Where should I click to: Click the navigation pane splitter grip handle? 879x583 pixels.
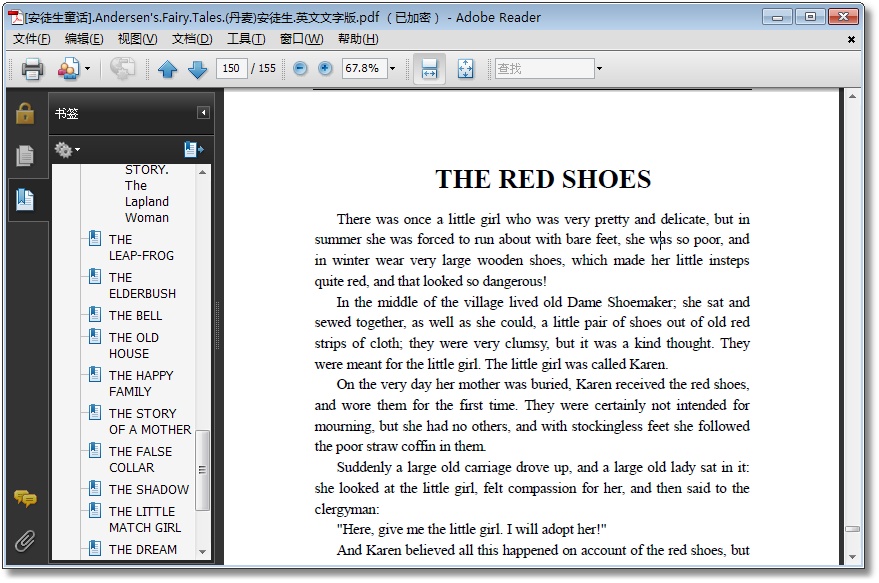coord(218,325)
